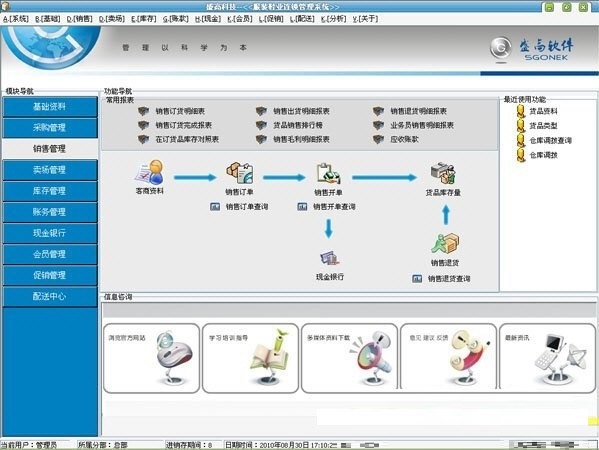Click the 销售订单查询 query icon
599x450 pixels.
(215, 207)
